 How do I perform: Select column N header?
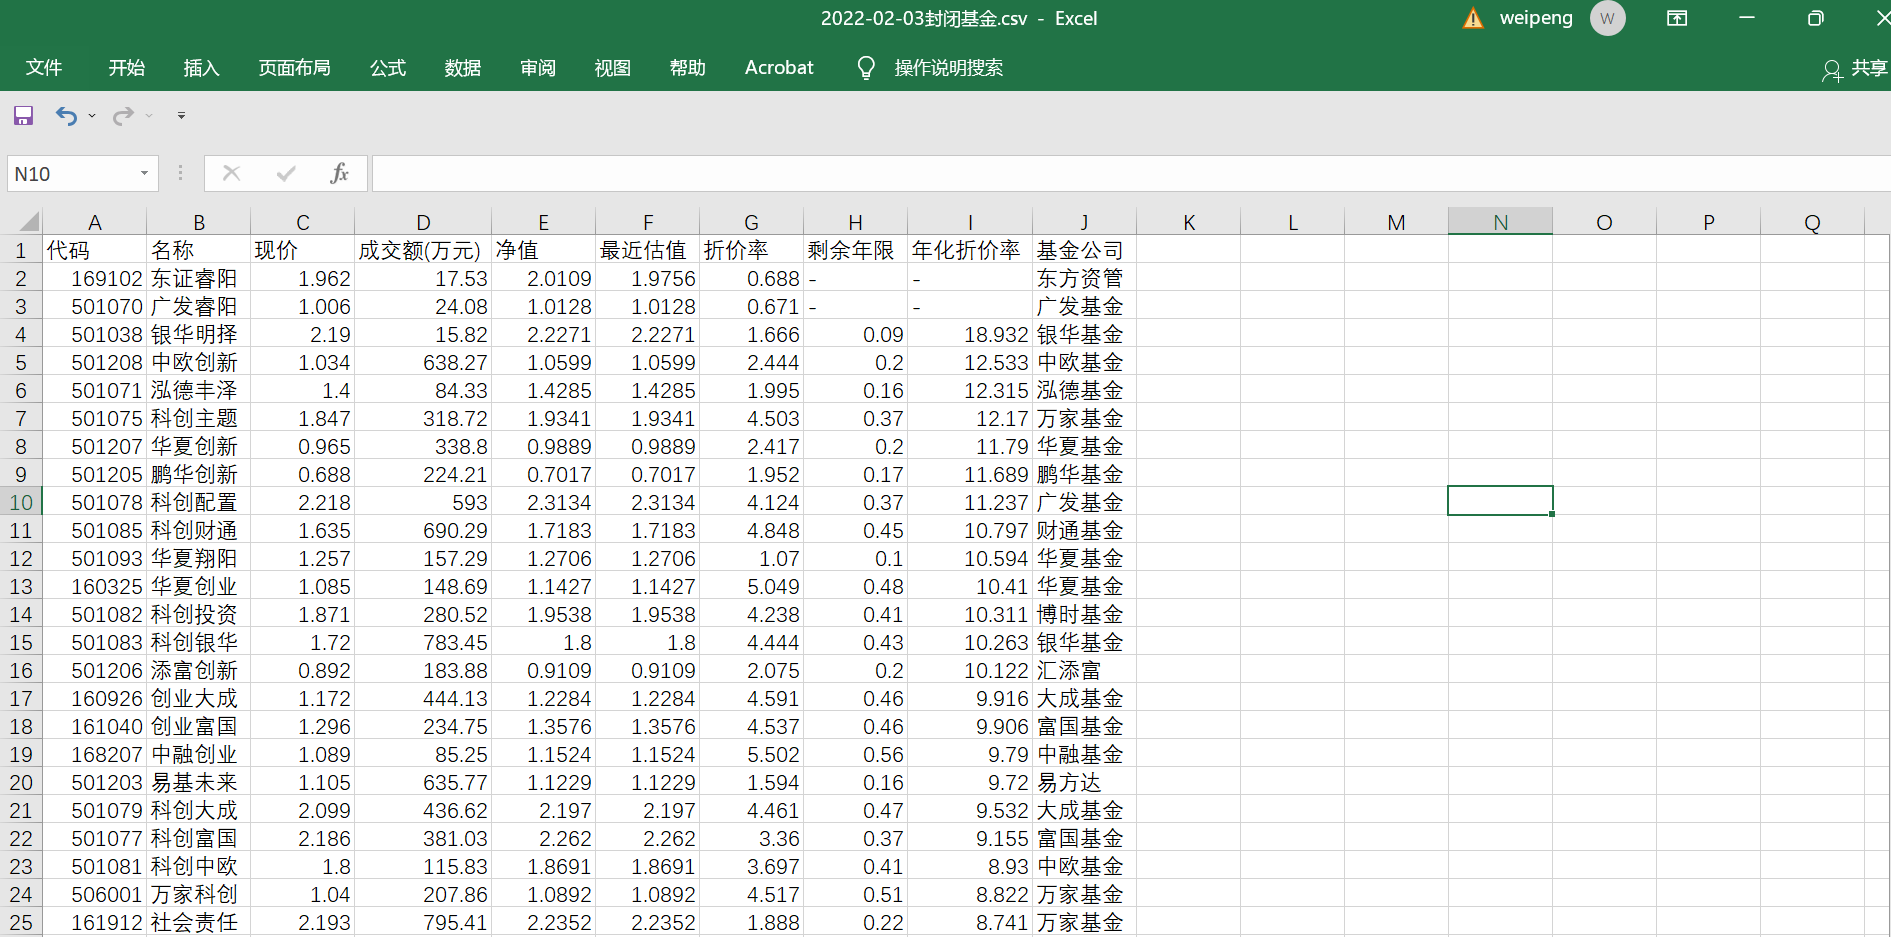pos(1500,222)
